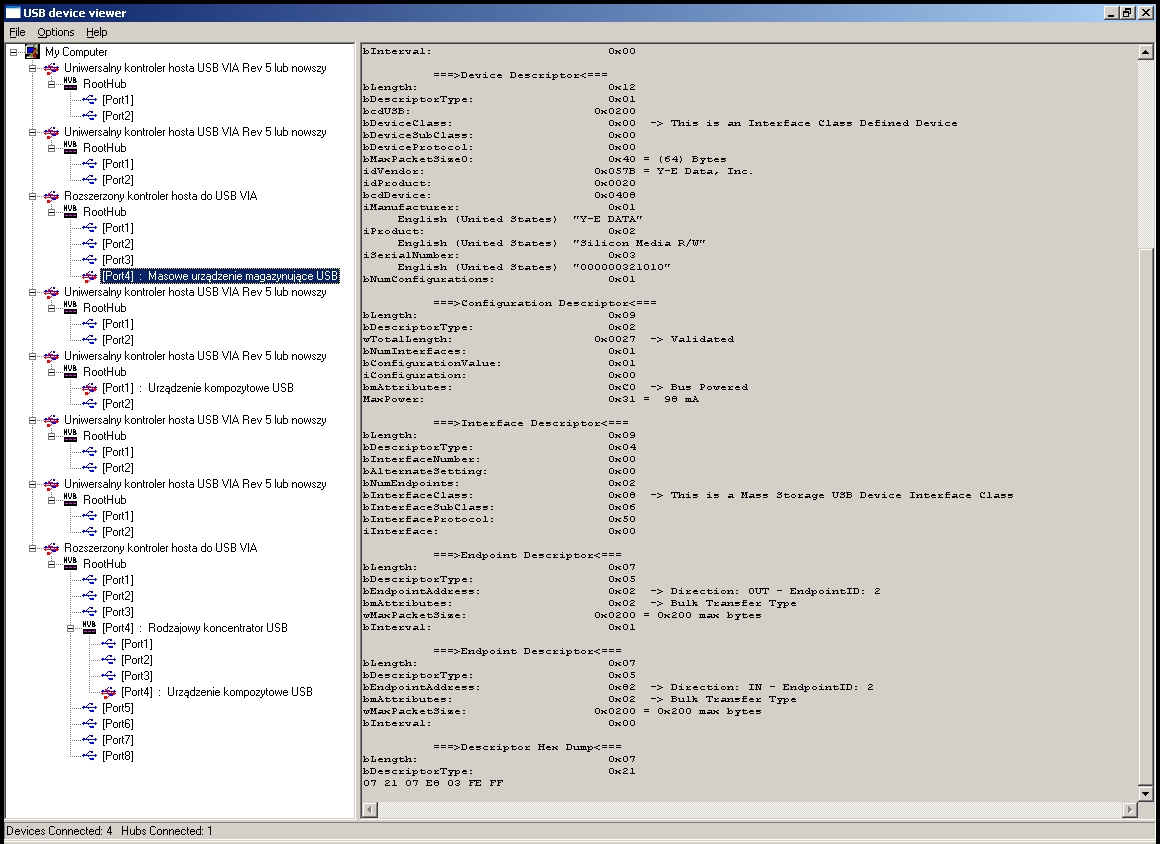
Task: Open the Help menu
Action: pos(96,32)
